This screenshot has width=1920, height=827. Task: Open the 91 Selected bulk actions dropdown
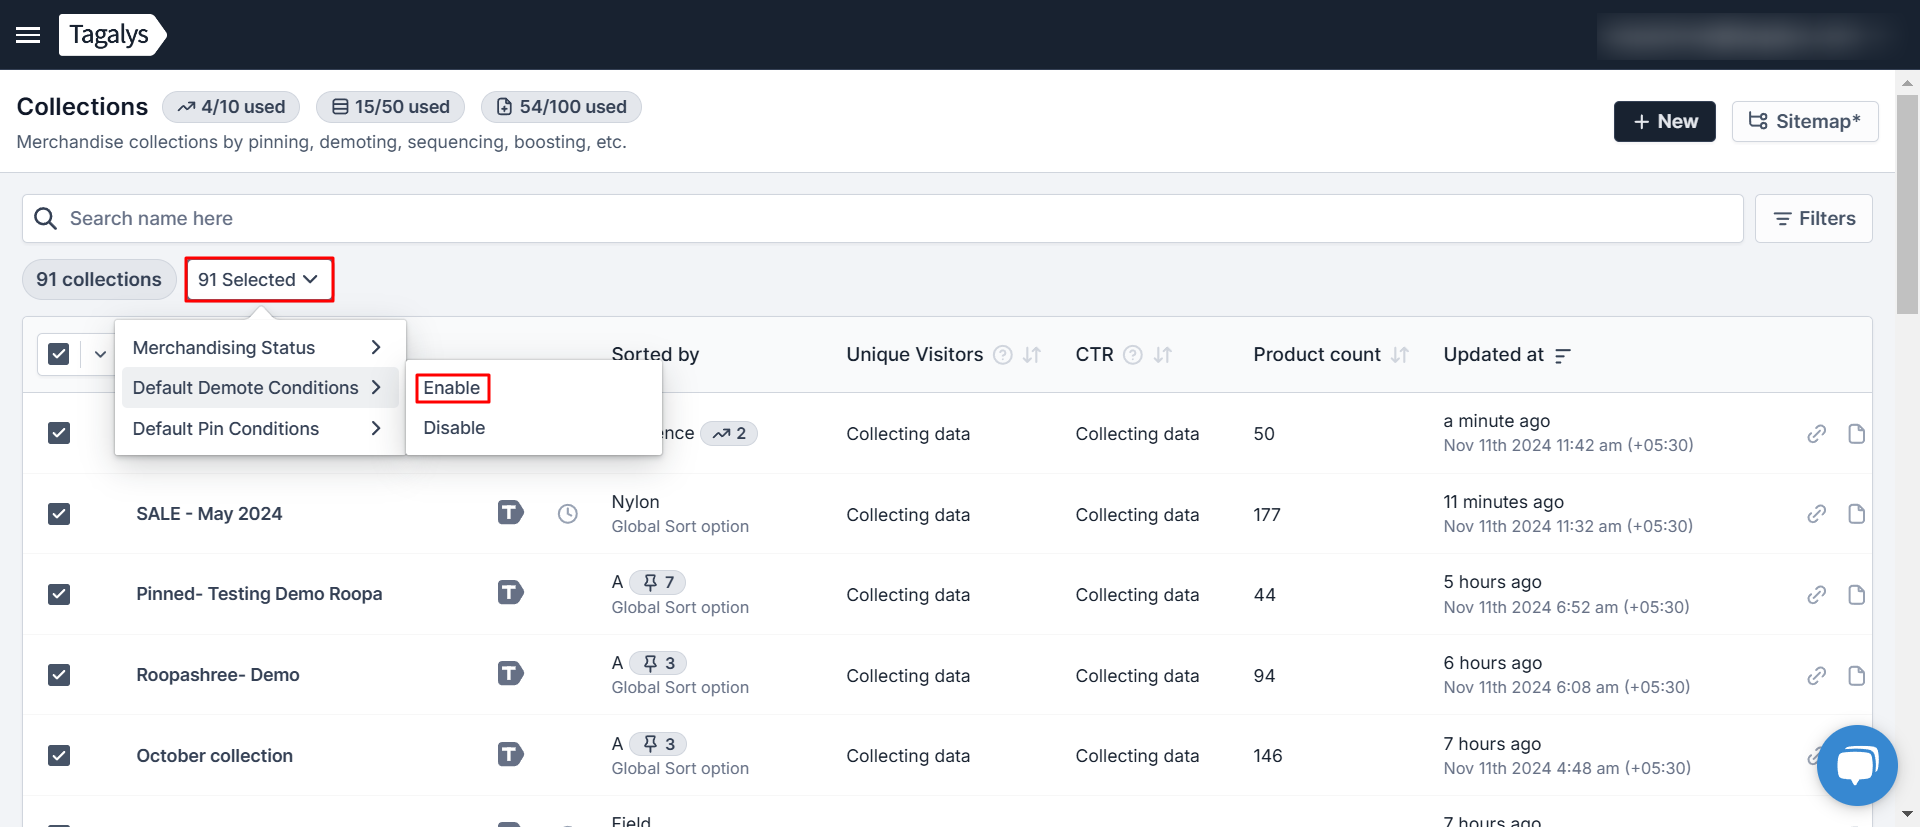pyautogui.click(x=259, y=279)
